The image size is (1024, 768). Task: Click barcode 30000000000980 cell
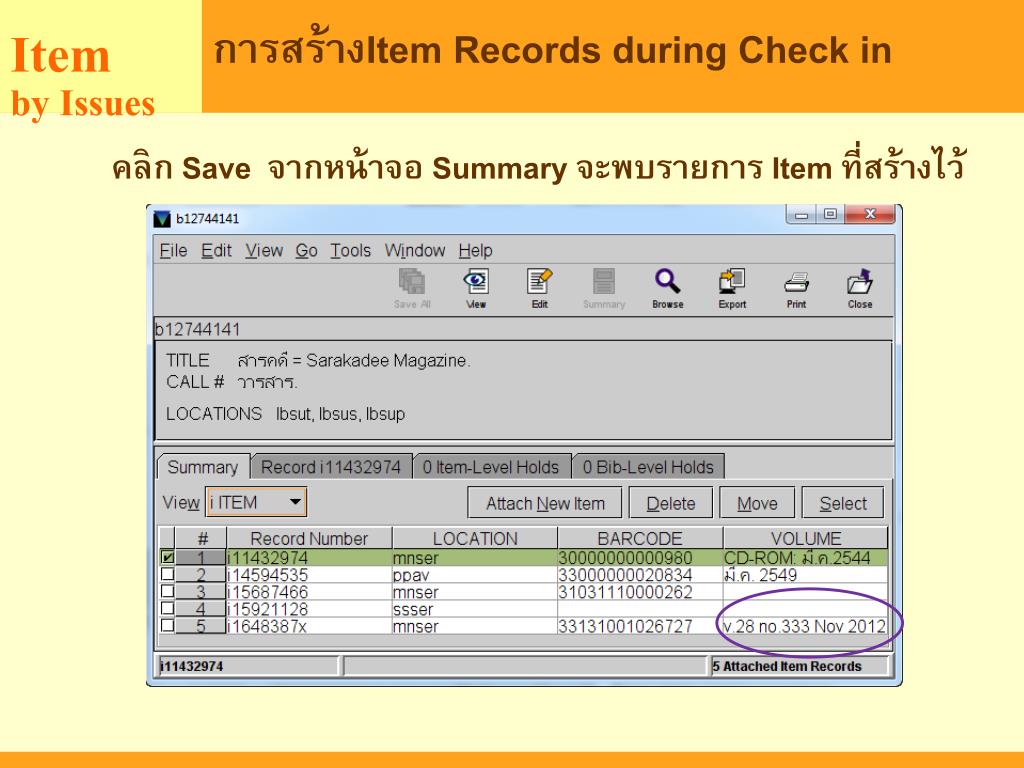point(640,558)
